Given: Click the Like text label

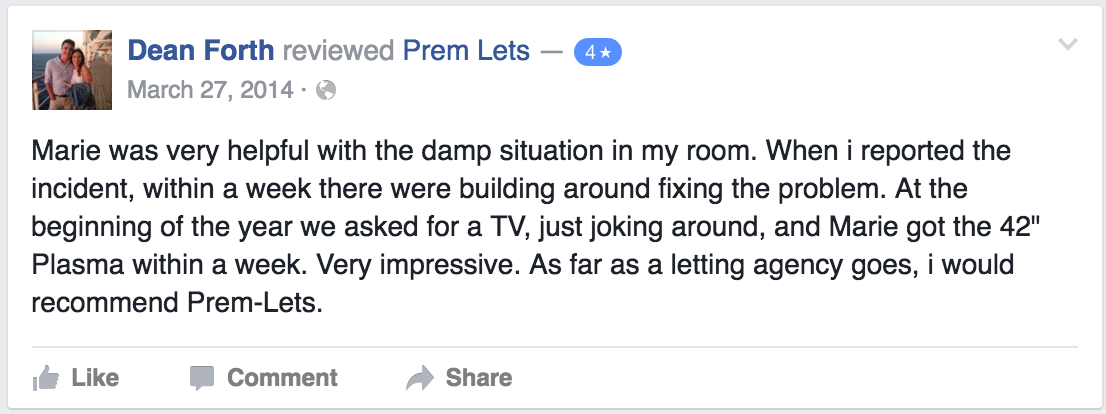Looking at the screenshot, I should coord(95,378).
